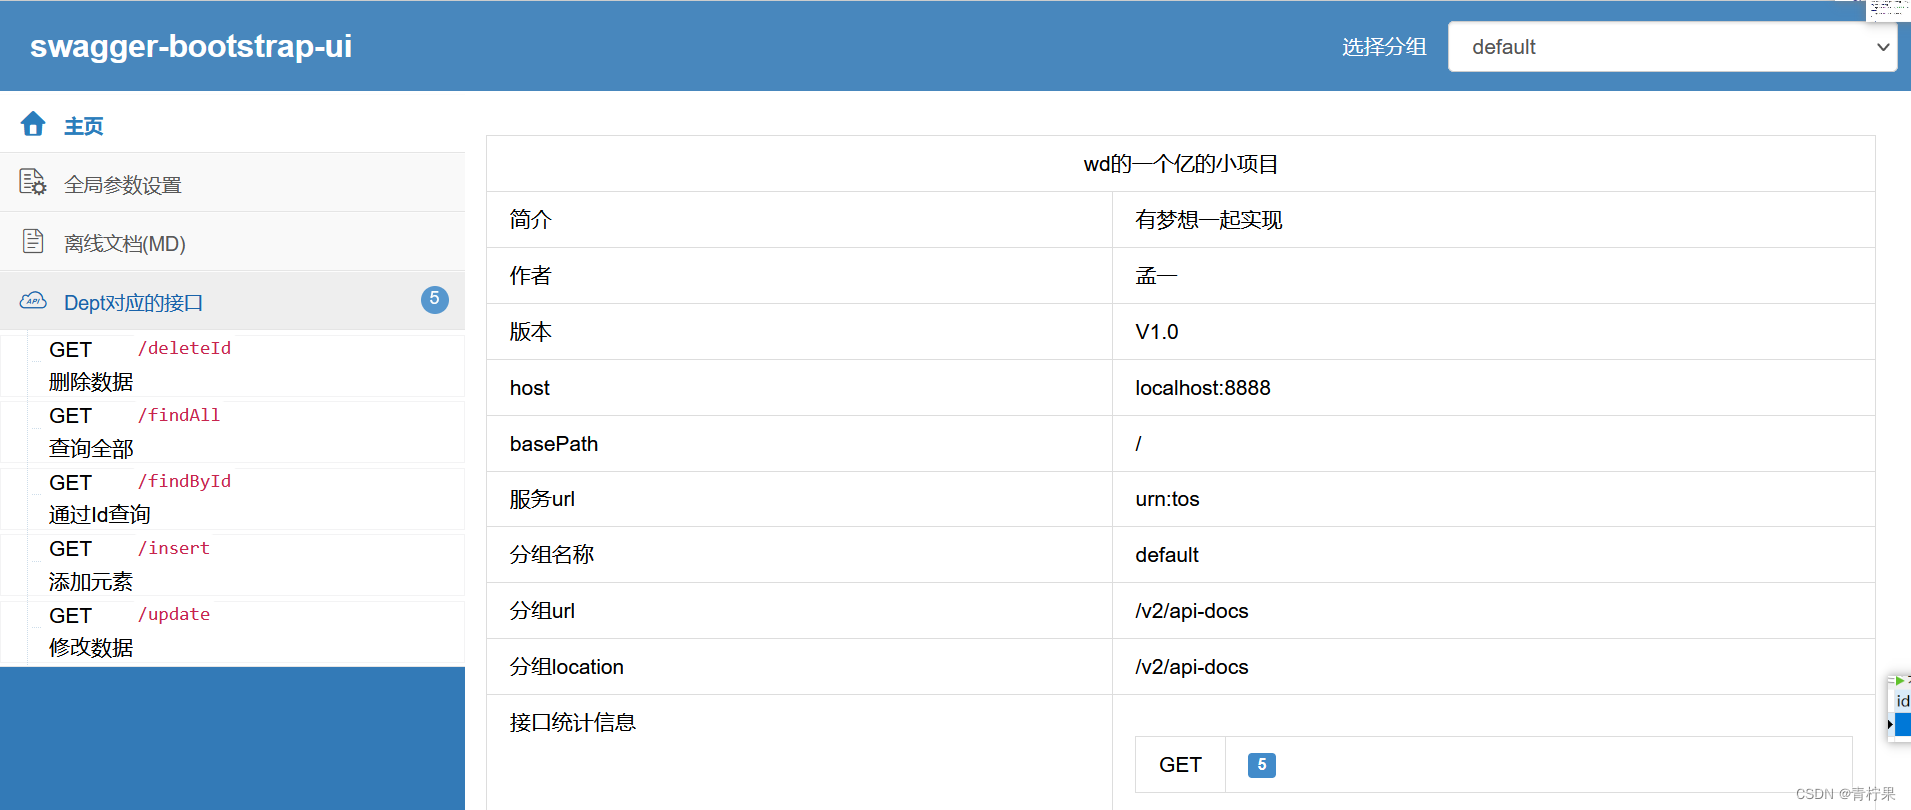Image resolution: width=1911 pixels, height=810 pixels.
Task: Click the 作者 row label
Action: (531, 276)
